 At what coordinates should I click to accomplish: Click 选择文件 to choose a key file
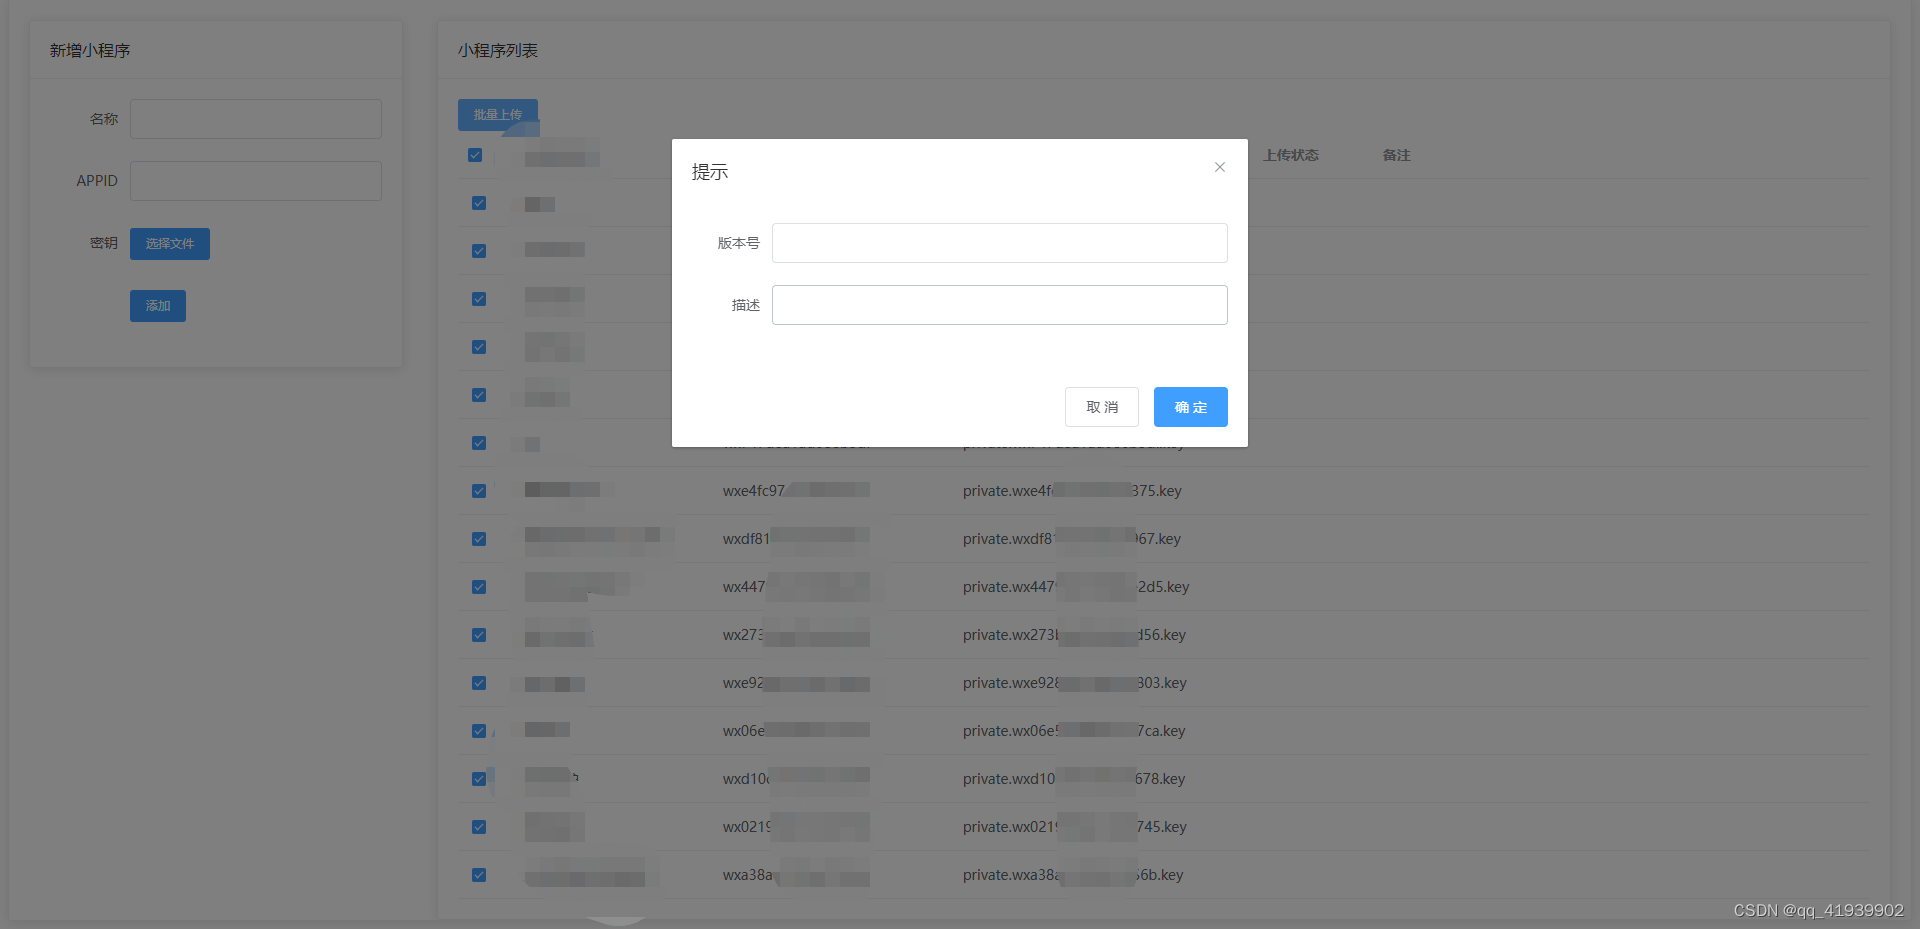click(169, 243)
